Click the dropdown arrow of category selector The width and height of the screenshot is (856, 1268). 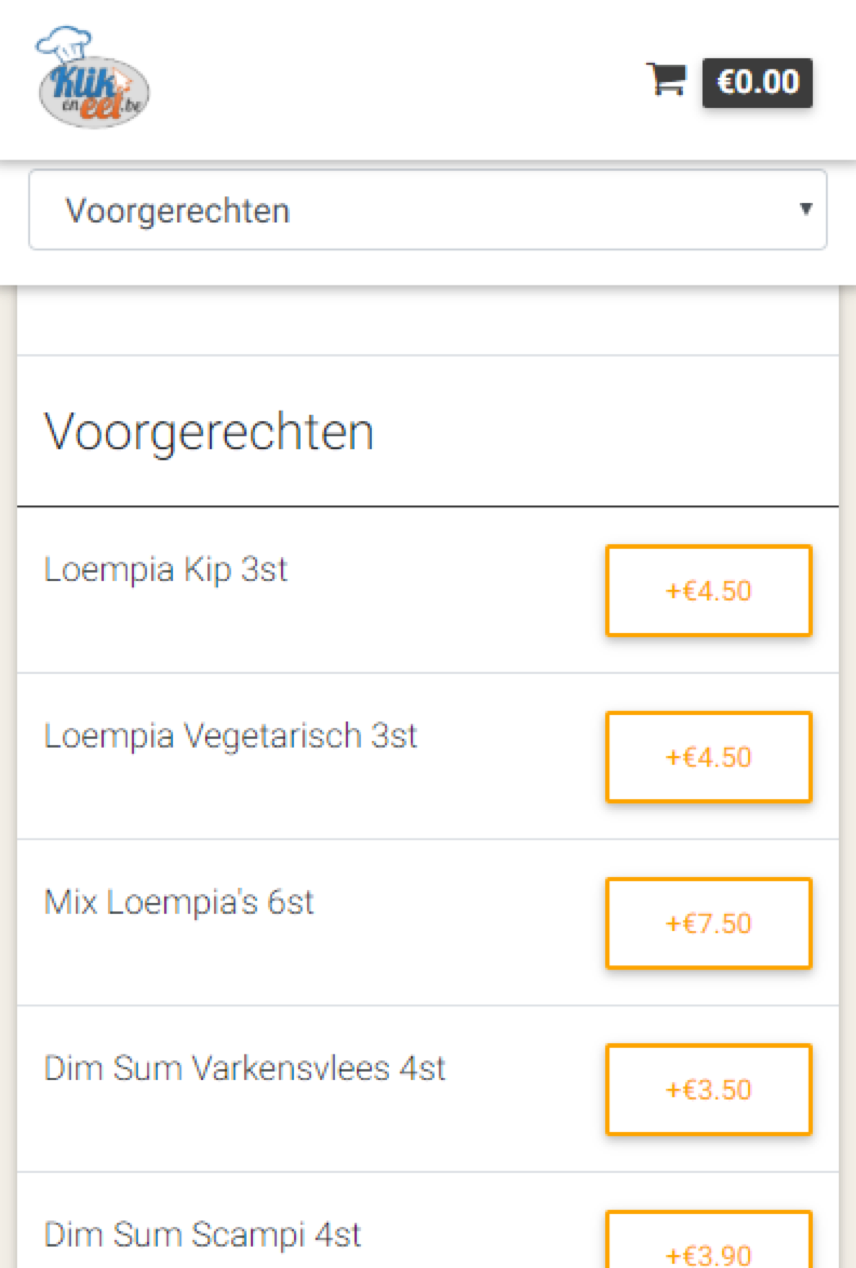click(805, 209)
